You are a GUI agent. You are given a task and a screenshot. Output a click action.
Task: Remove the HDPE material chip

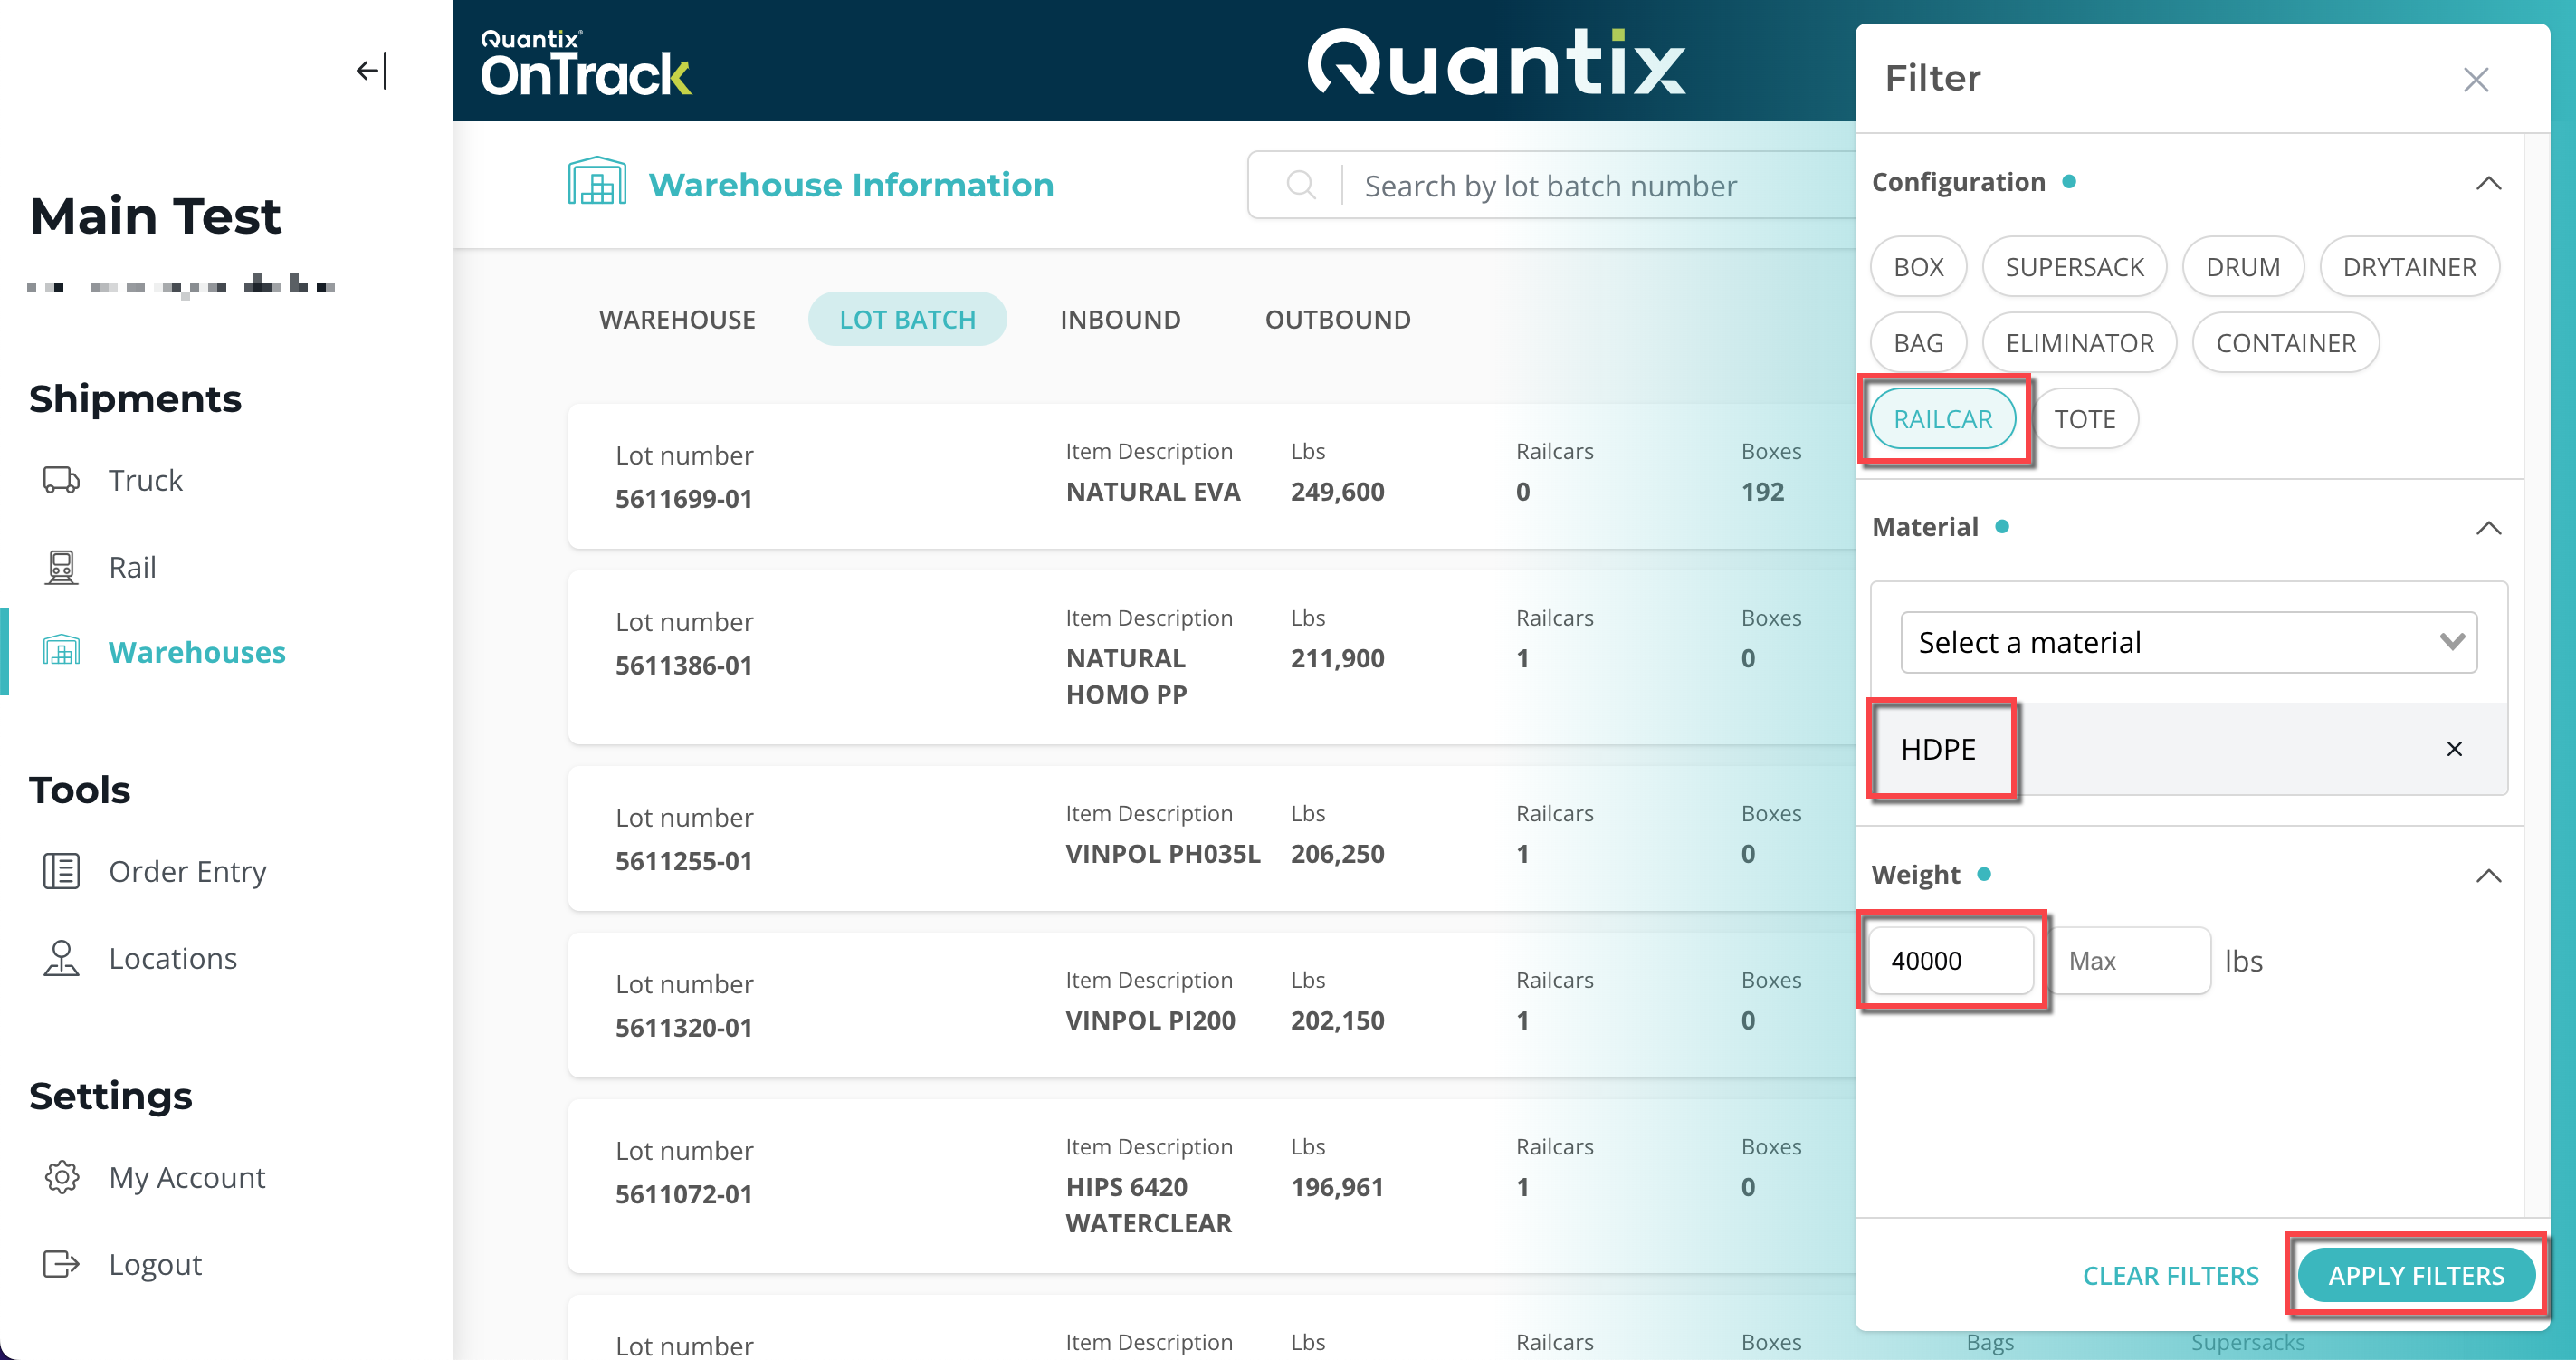tap(2454, 748)
